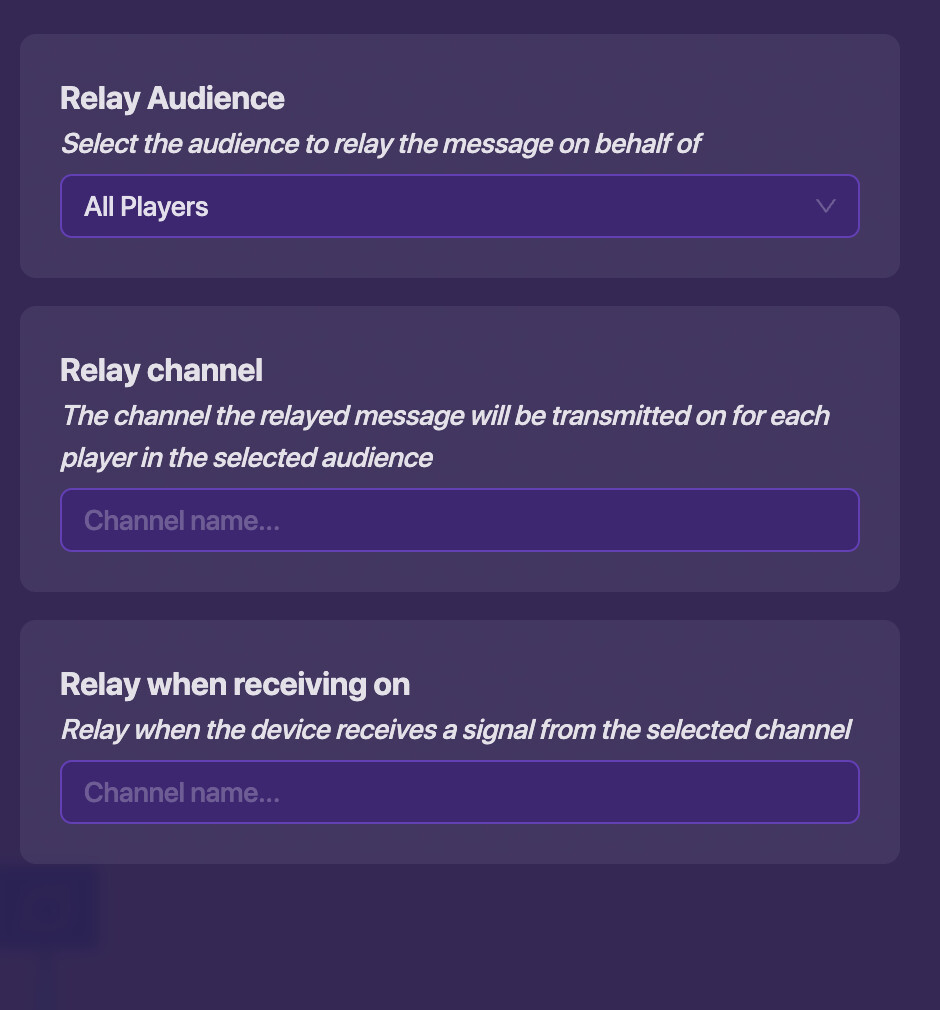Click 'player in the selected audience' text line

[246, 458]
